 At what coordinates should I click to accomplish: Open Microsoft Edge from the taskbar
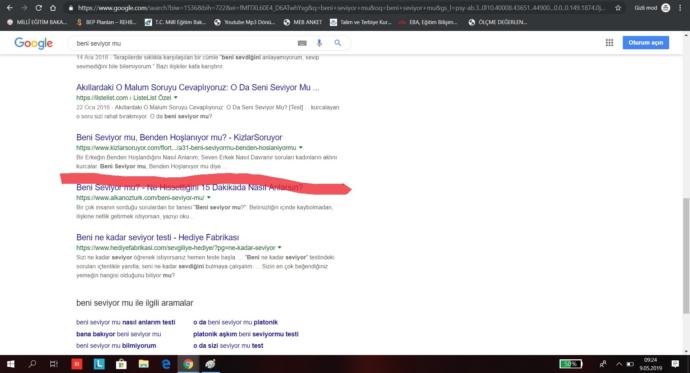(166, 364)
